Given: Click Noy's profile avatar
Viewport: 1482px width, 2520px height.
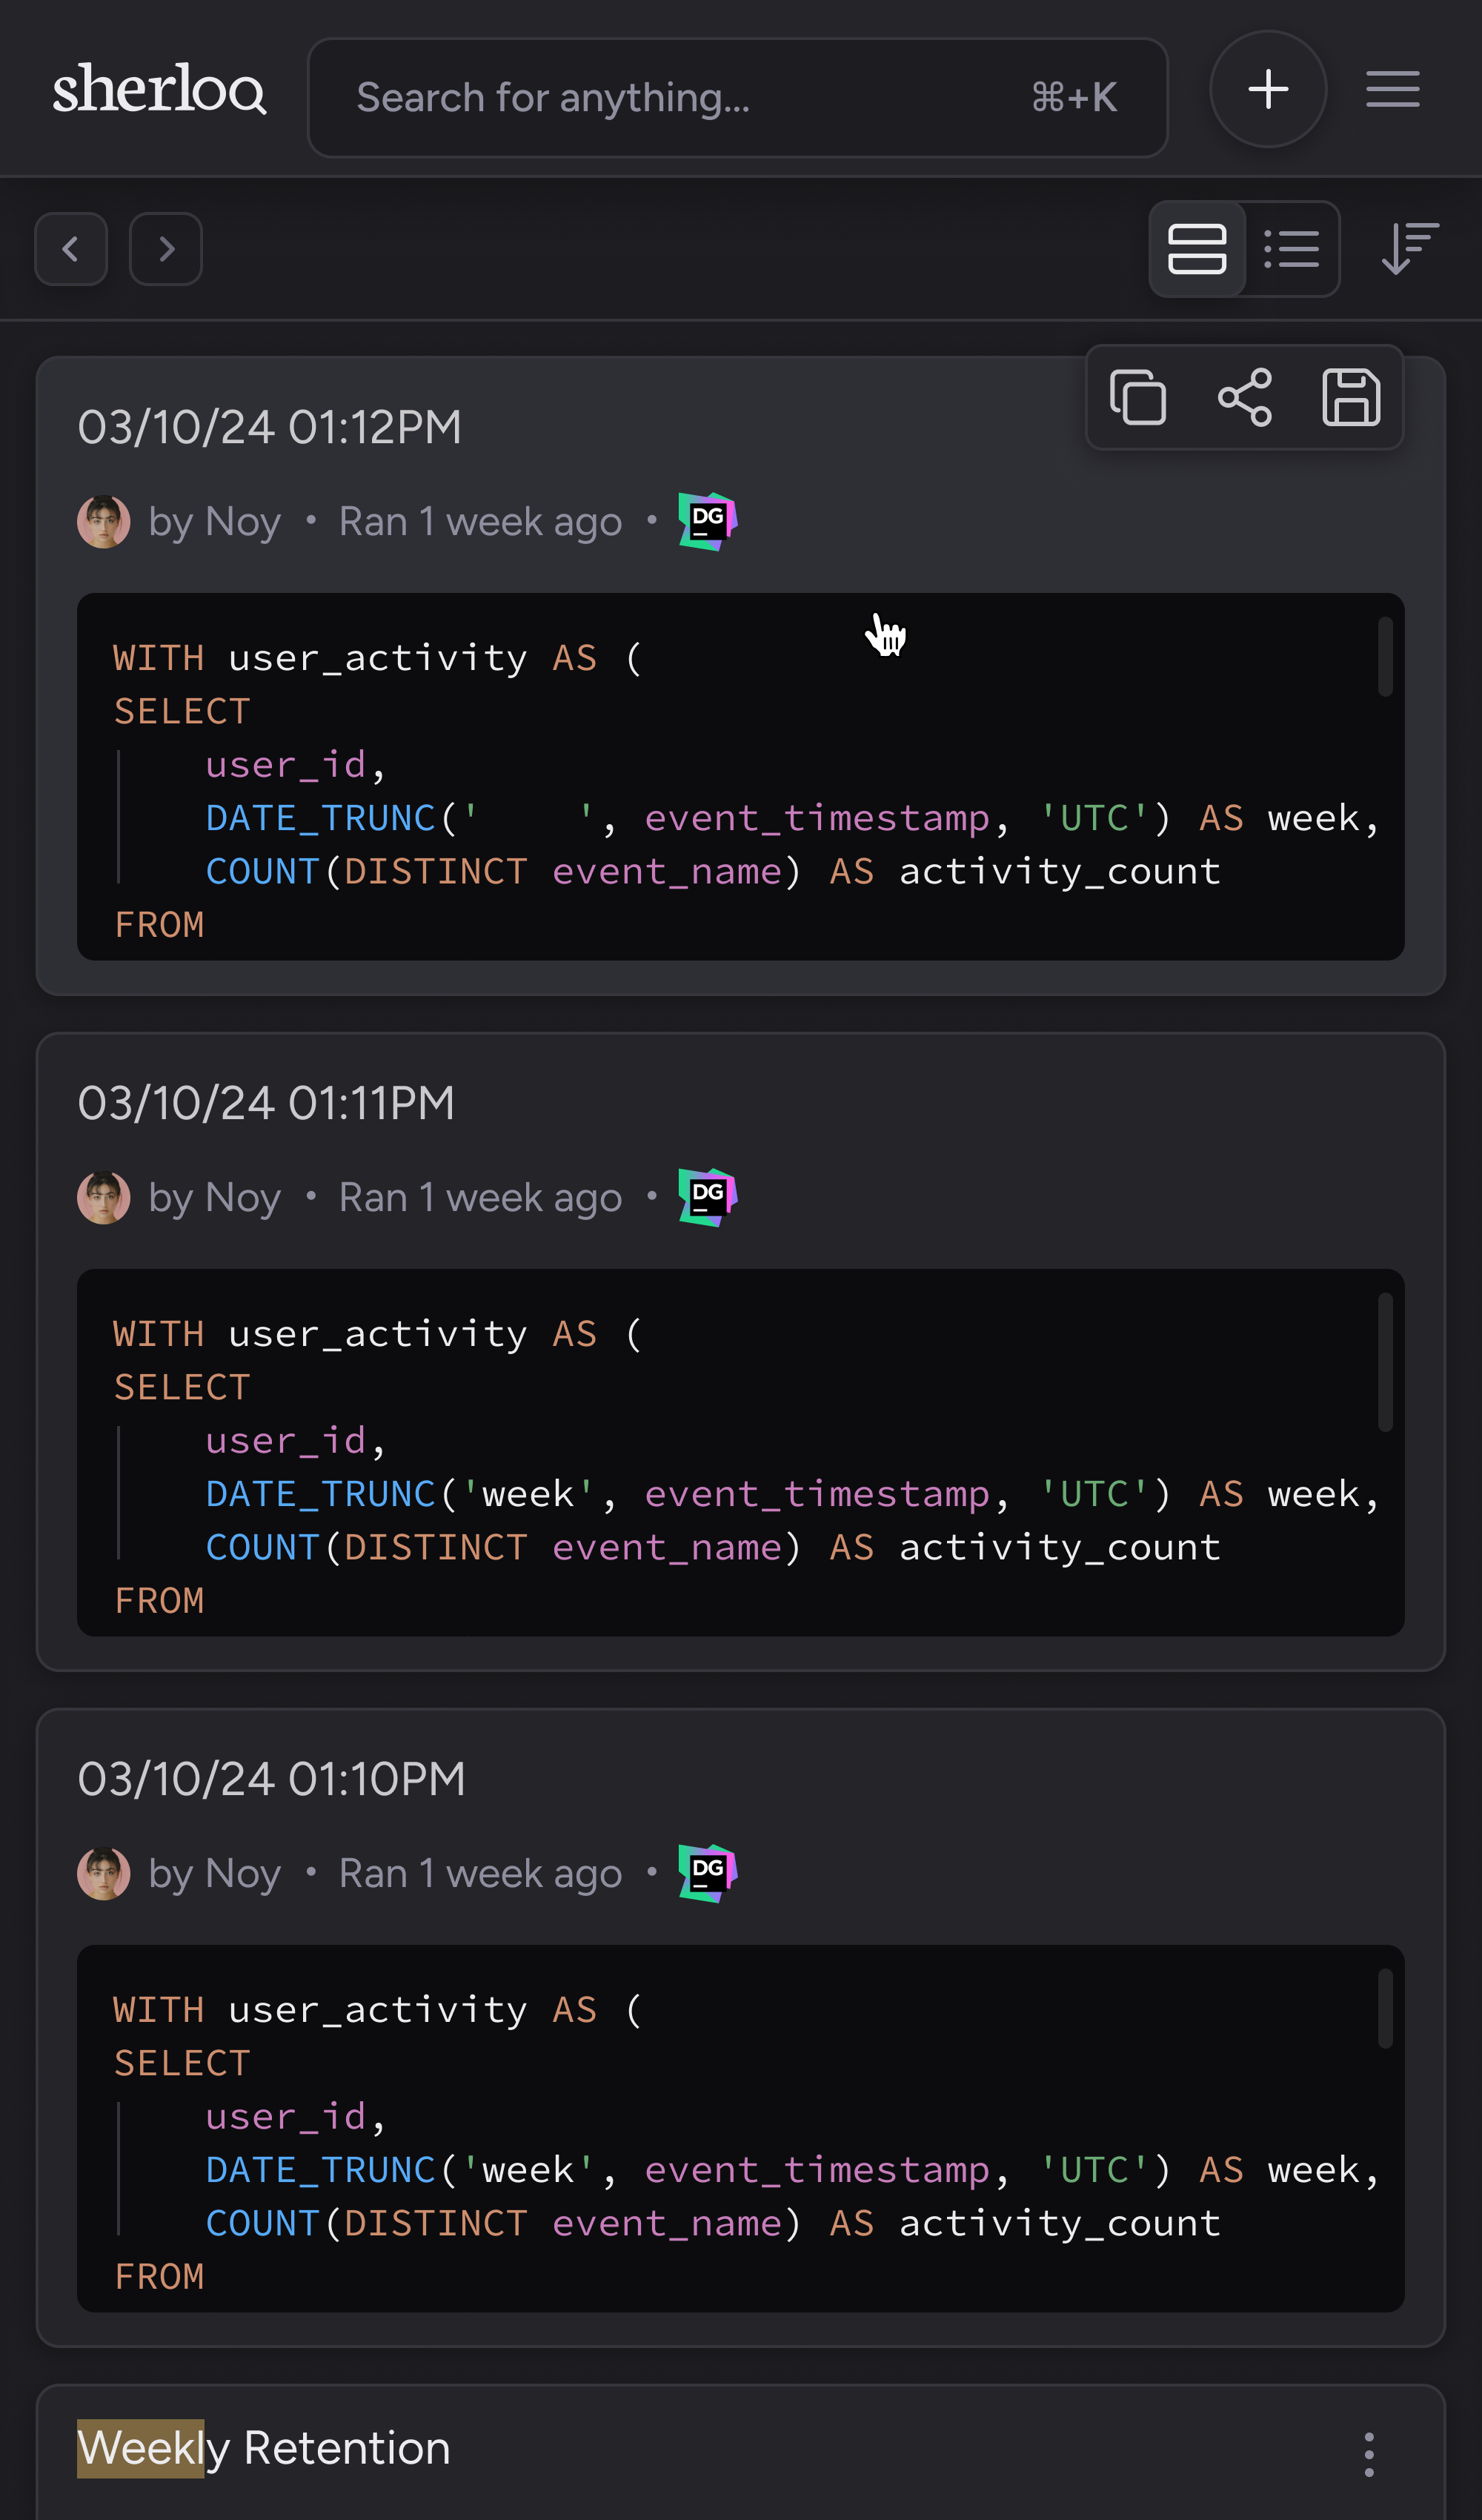Looking at the screenshot, I should coord(104,520).
